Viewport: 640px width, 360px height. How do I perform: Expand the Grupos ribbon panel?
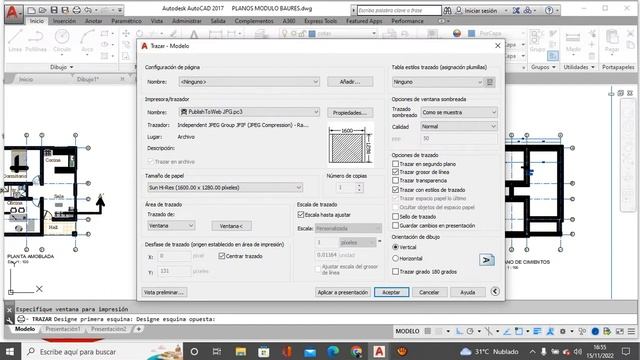[x=543, y=67]
